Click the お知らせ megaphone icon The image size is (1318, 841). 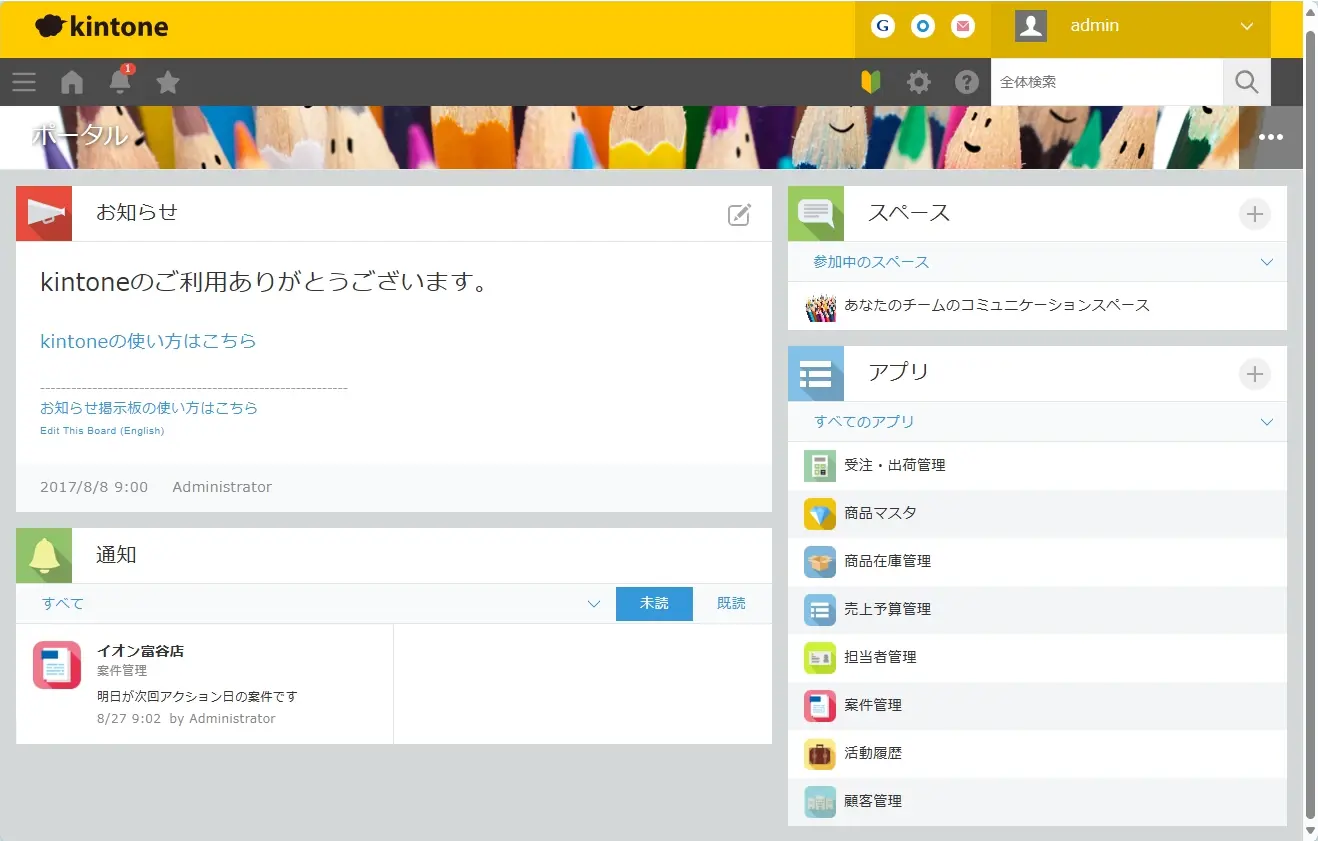[44, 214]
